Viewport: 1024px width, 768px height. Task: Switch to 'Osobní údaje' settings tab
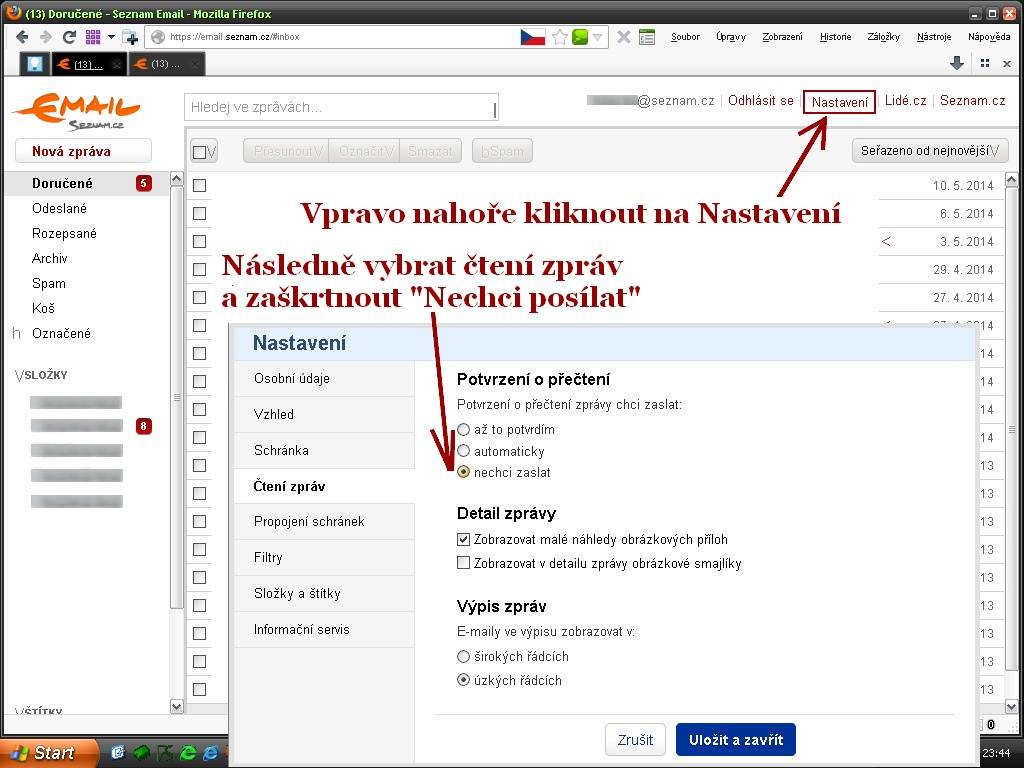325,379
